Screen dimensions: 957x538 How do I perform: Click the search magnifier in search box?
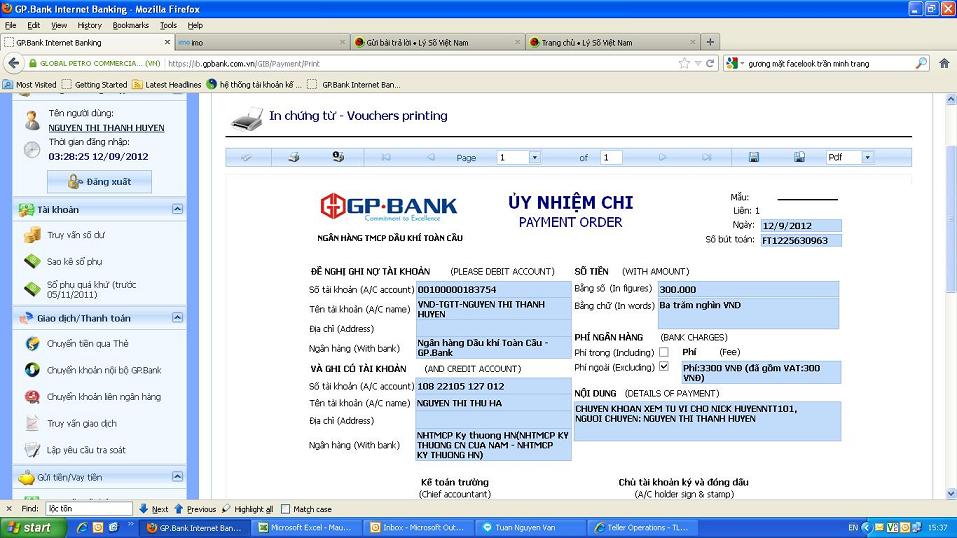(921, 63)
